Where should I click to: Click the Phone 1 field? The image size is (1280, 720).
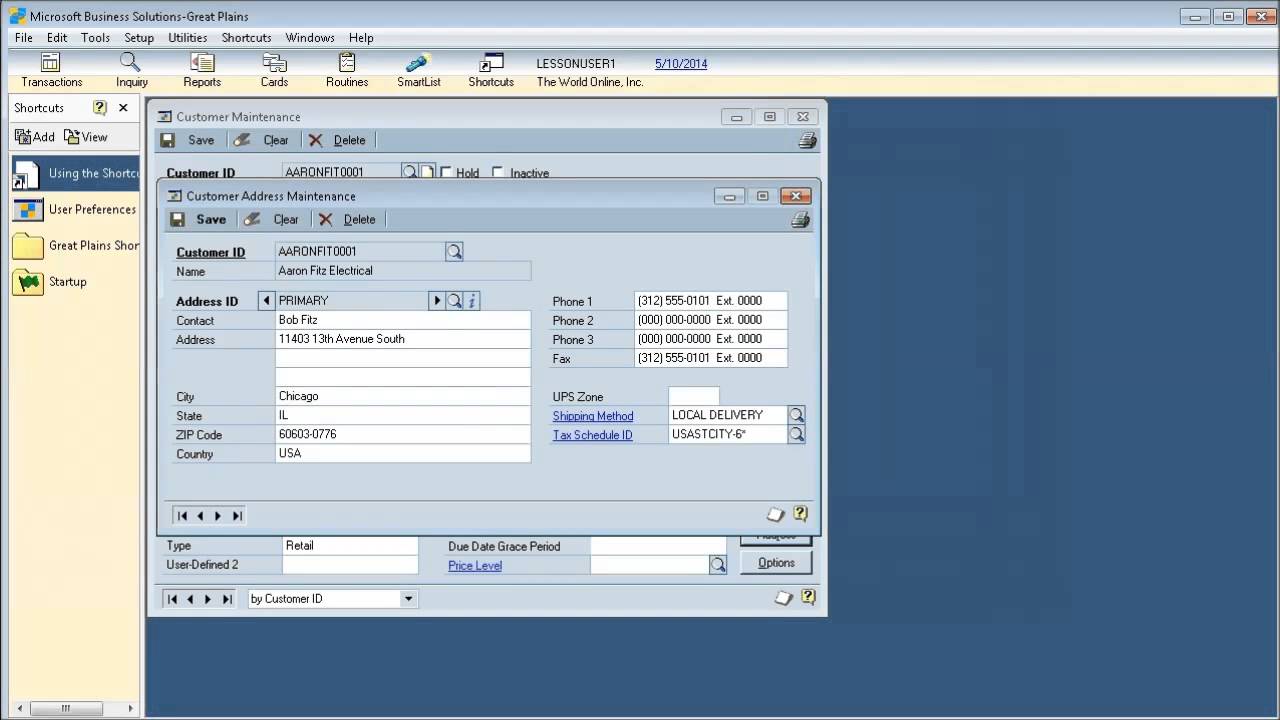[711, 301]
